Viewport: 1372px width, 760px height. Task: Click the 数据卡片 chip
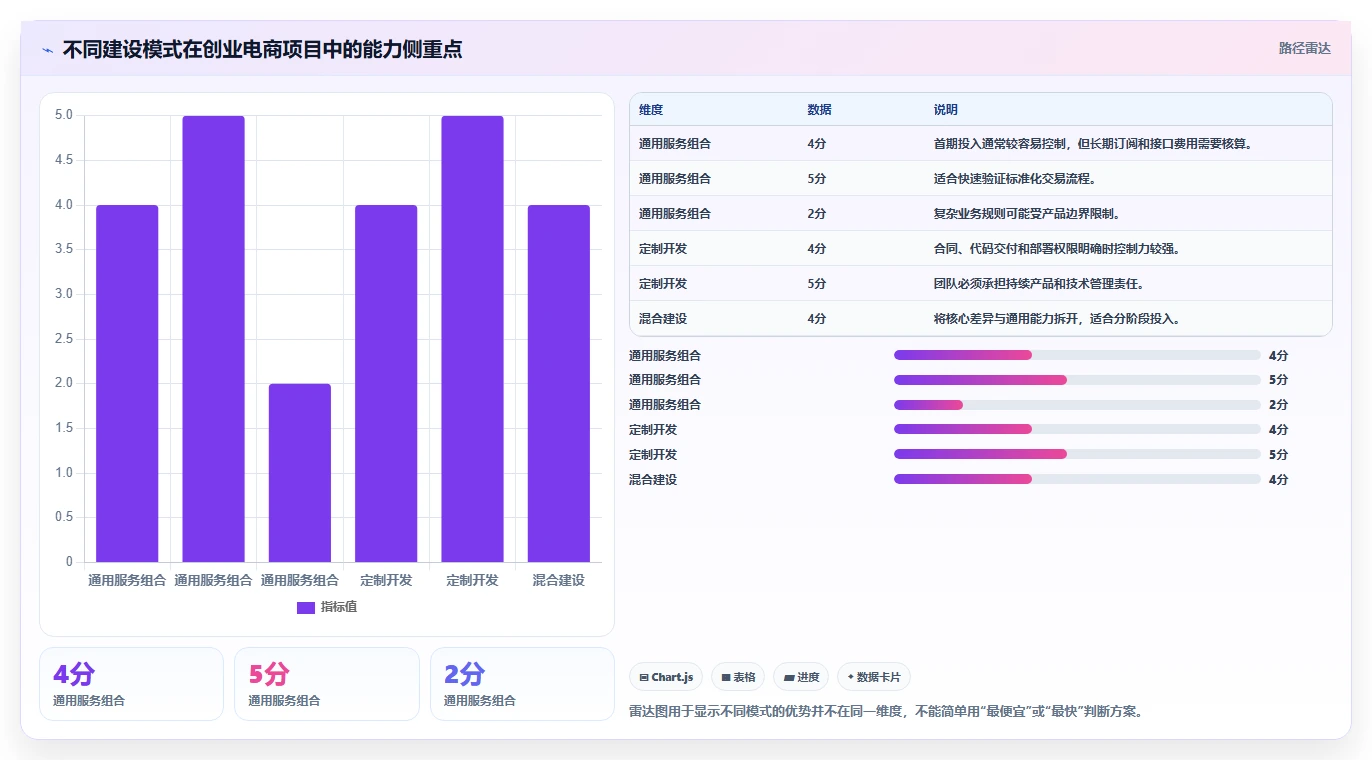[x=874, y=677]
